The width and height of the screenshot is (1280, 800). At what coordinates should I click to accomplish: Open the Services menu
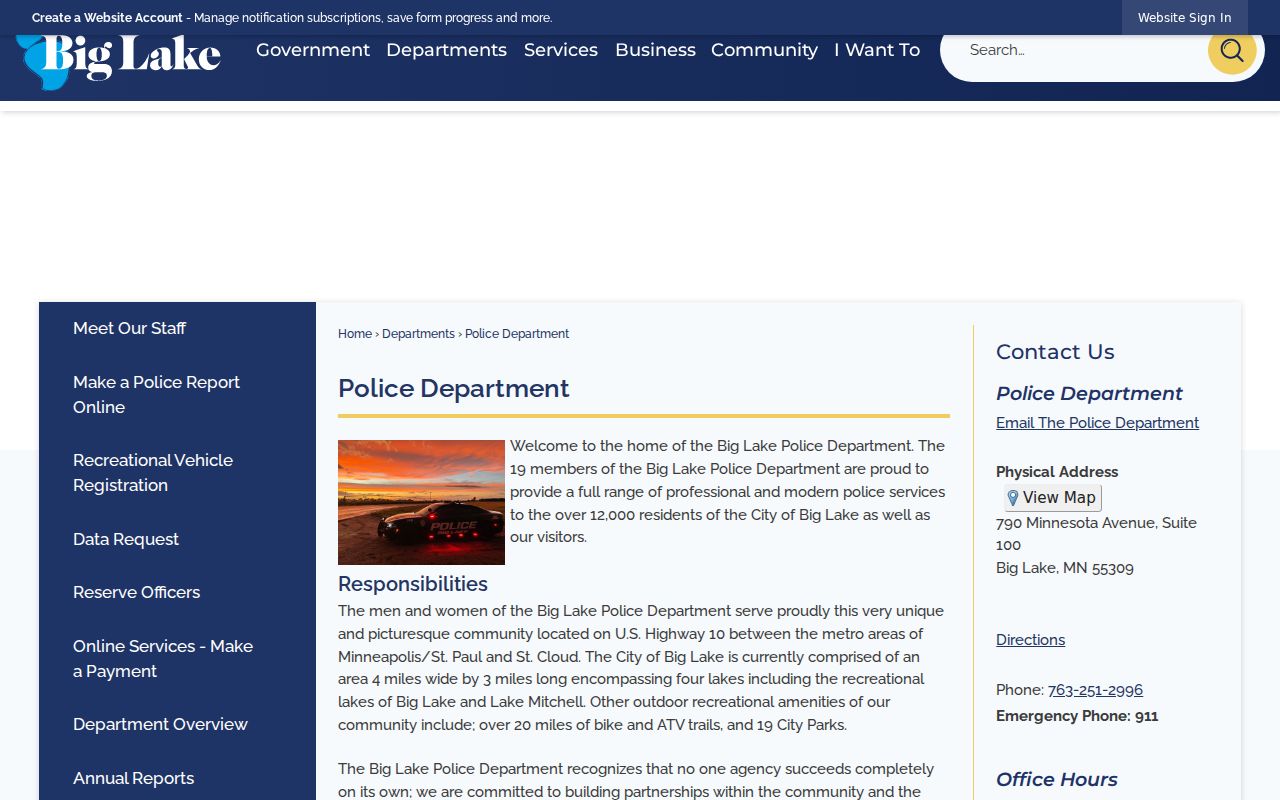(x=561, y=50)
